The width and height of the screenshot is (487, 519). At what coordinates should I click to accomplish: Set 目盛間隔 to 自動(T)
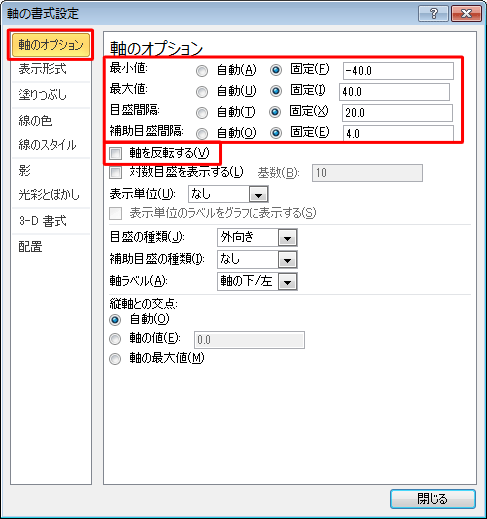(202, 113)
